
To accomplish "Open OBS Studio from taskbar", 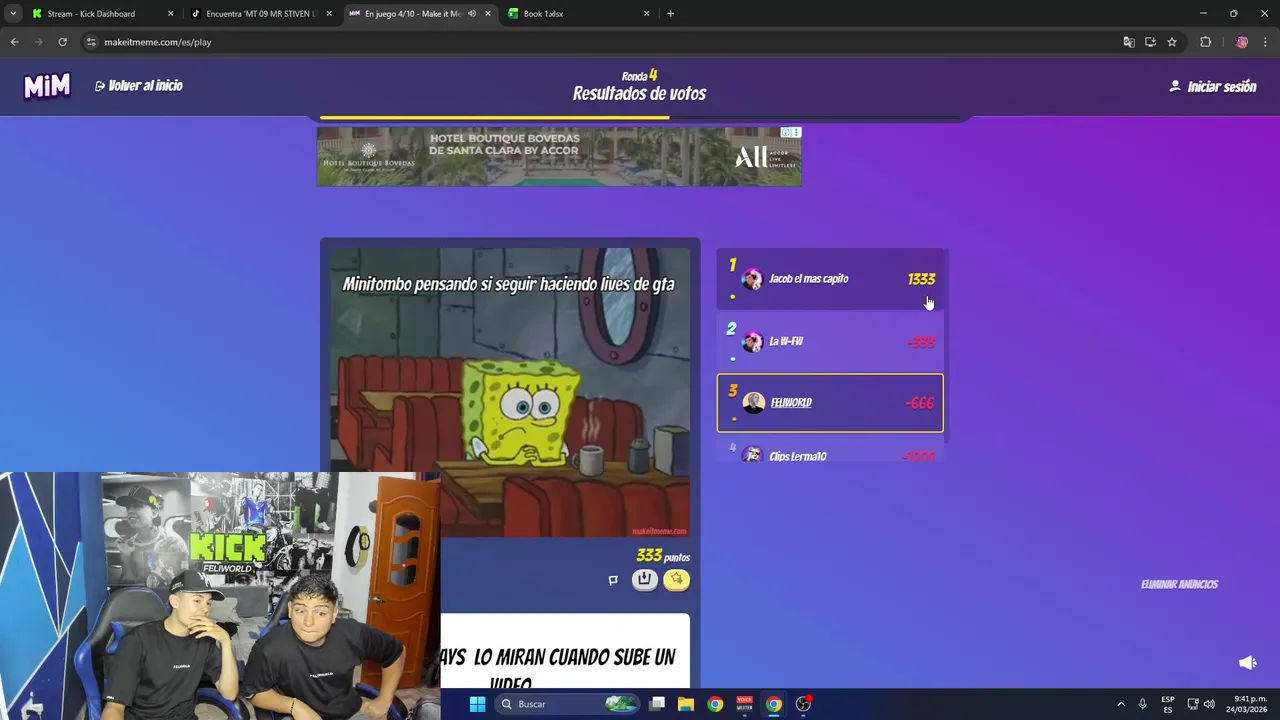I will pos(803,704).
